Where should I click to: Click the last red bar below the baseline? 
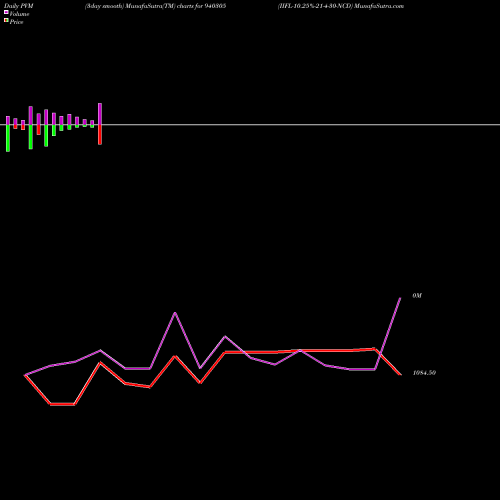100,135
